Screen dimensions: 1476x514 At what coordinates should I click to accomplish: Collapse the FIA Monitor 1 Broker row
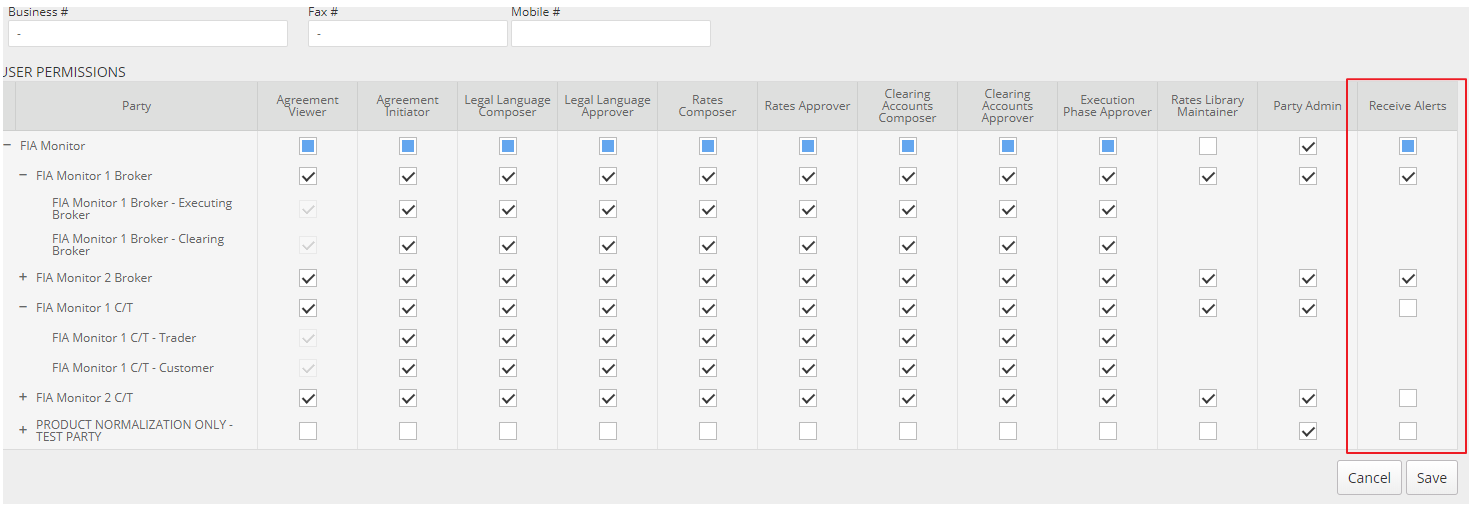coord(23,176)
